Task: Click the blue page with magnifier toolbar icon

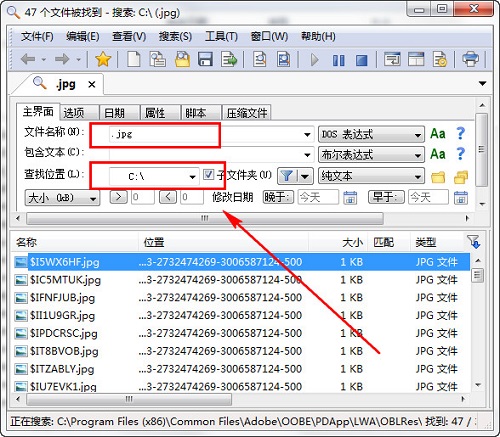Action: coord(284,60)
